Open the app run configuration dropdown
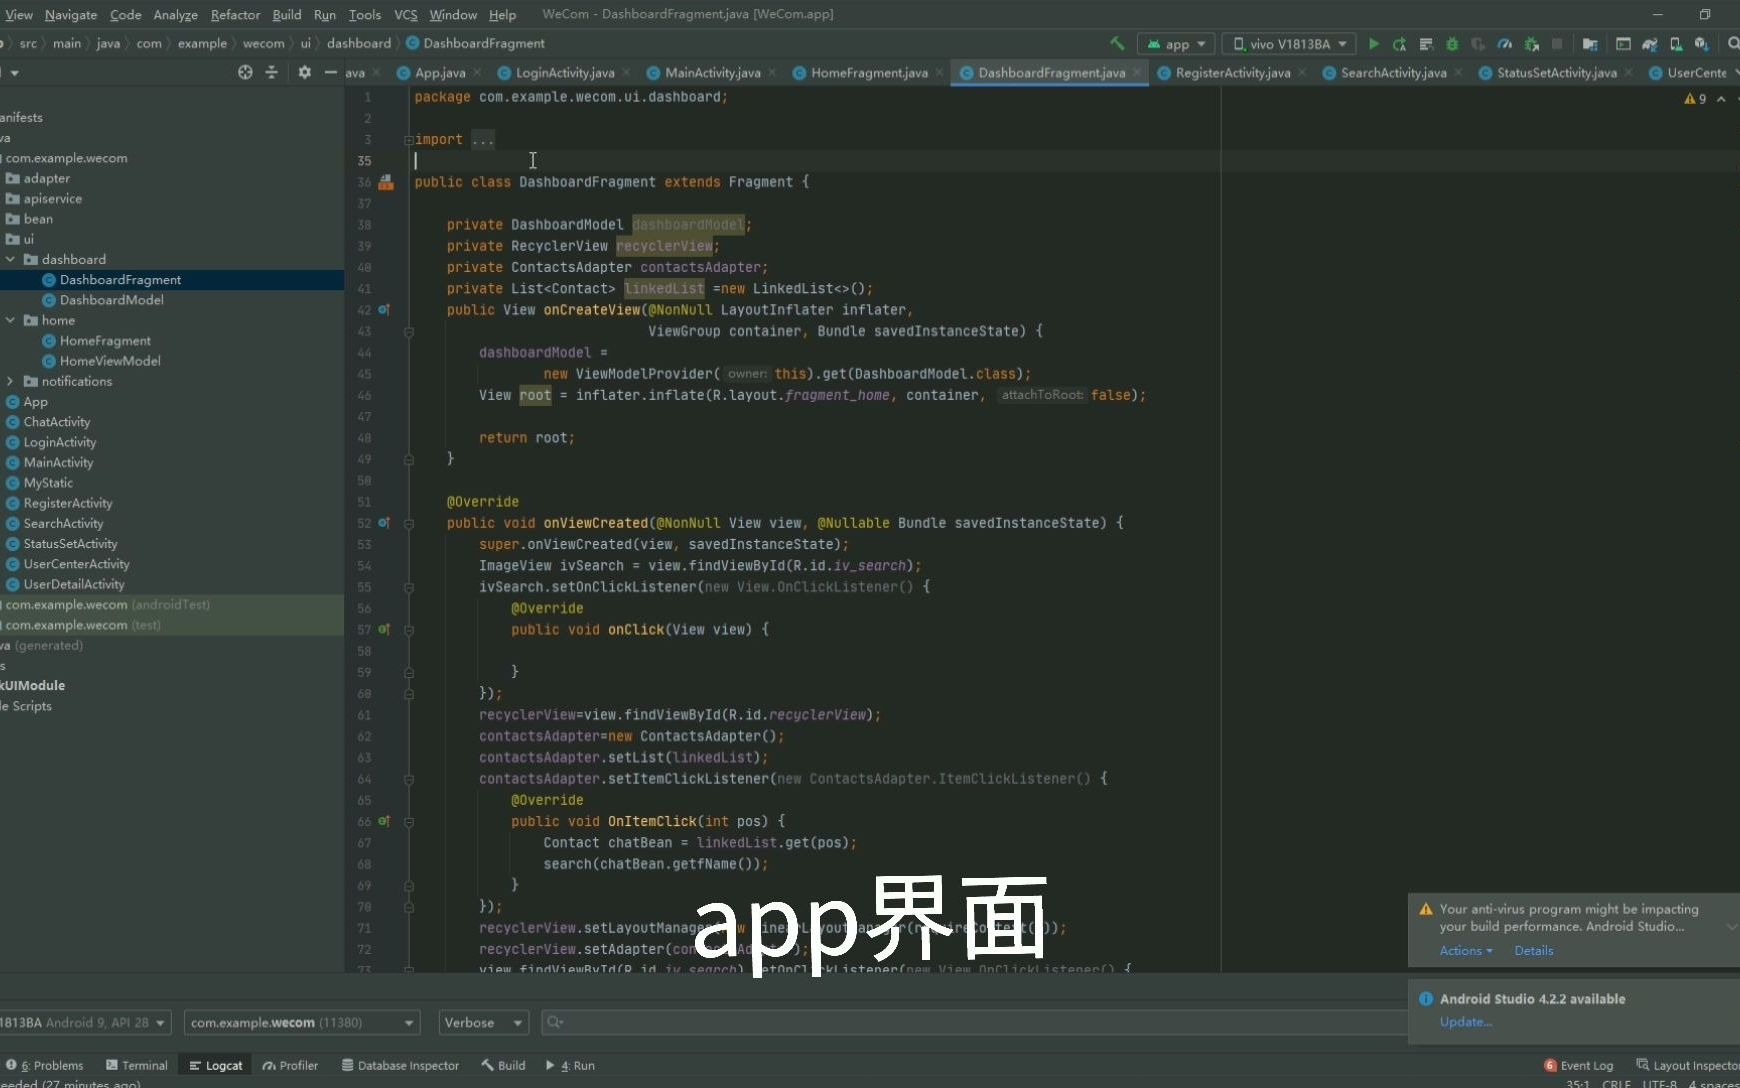 [1176, 44]
